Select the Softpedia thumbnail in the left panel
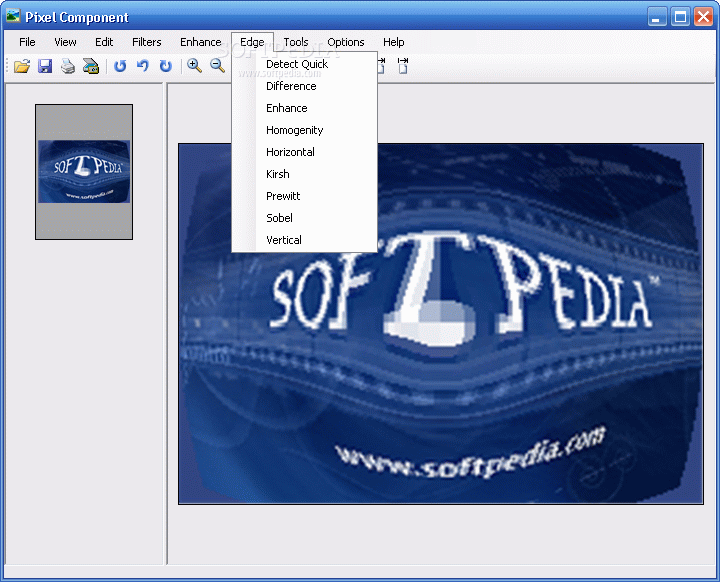Screen dimensions: 720x582 pyautogui.click(x=84, y=172)
